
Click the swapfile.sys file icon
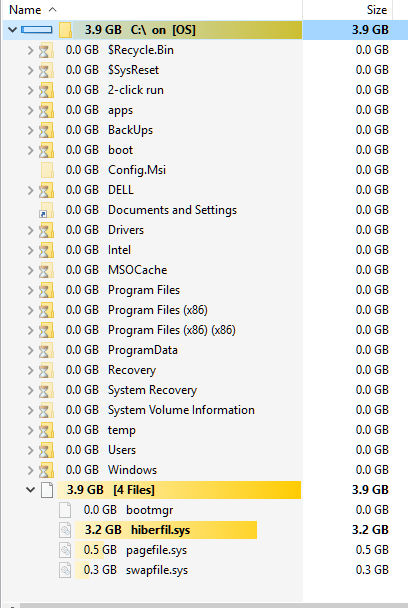[65, 570]
